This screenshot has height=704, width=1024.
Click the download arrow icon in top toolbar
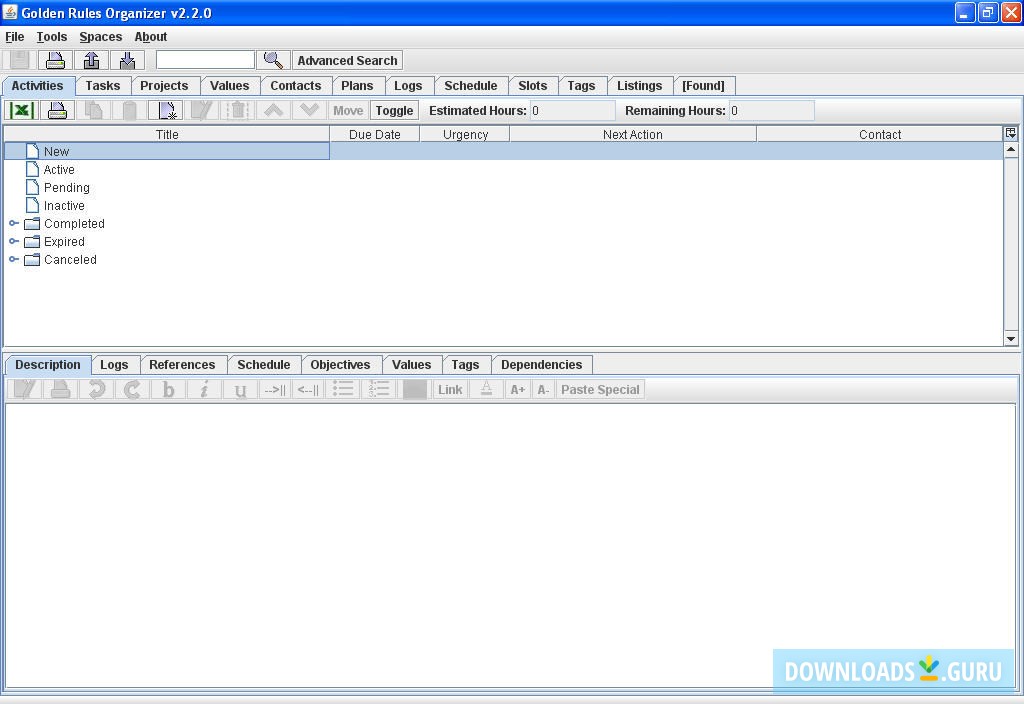point(127,60)
